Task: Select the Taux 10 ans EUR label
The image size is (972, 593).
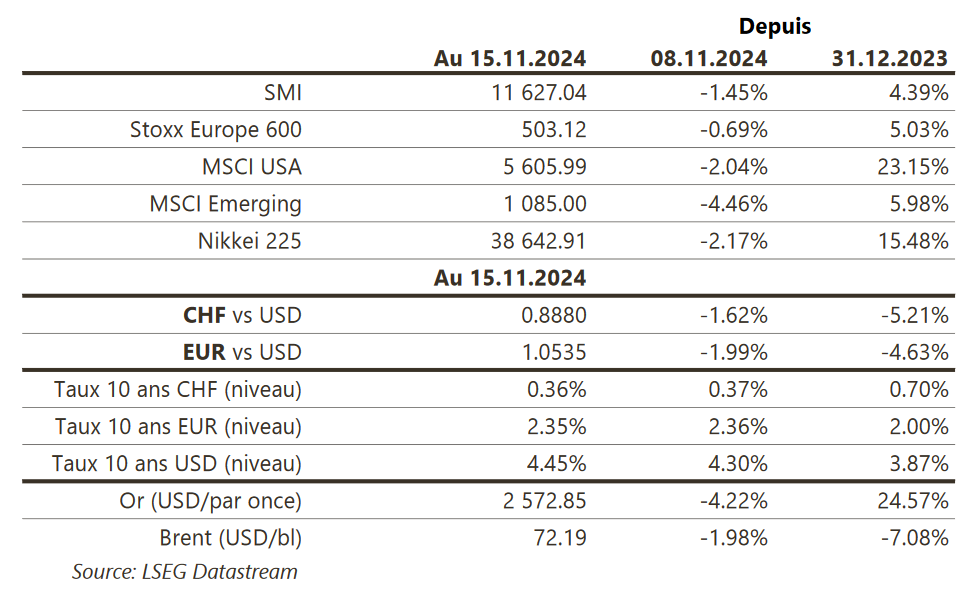Action: pos(179,427)
